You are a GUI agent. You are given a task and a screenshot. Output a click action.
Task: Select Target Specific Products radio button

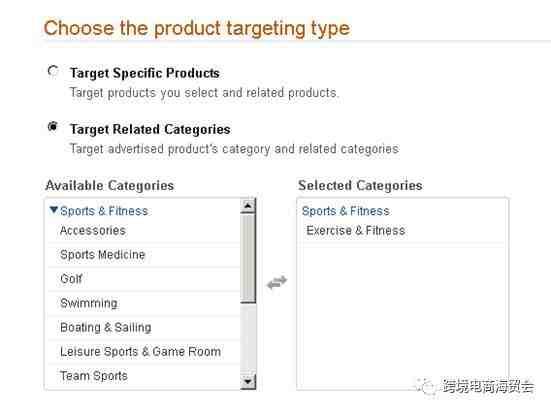tap(53, 71)
